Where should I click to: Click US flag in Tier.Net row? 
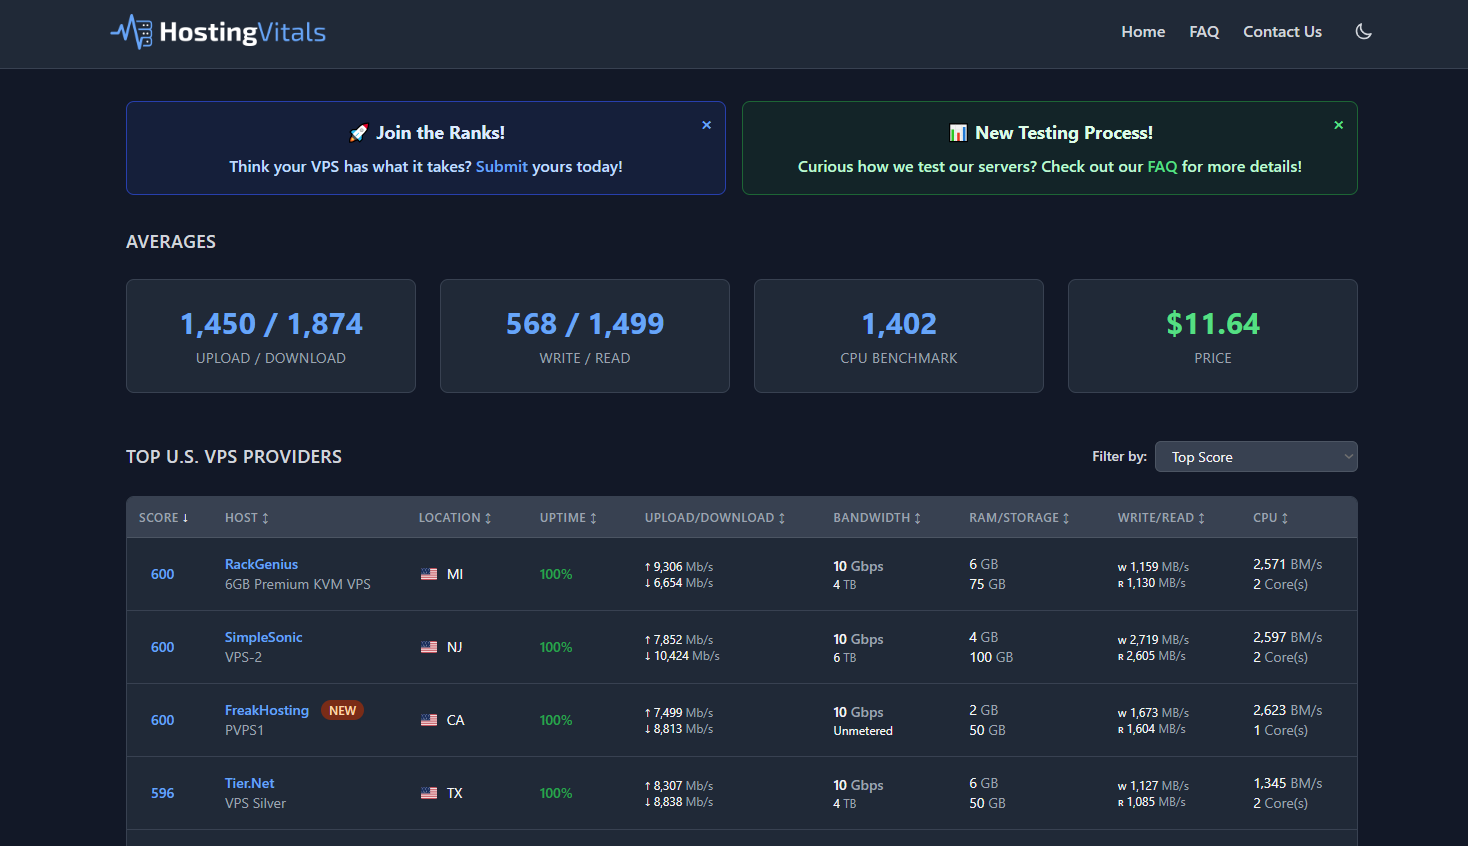(x=429, y=793)
